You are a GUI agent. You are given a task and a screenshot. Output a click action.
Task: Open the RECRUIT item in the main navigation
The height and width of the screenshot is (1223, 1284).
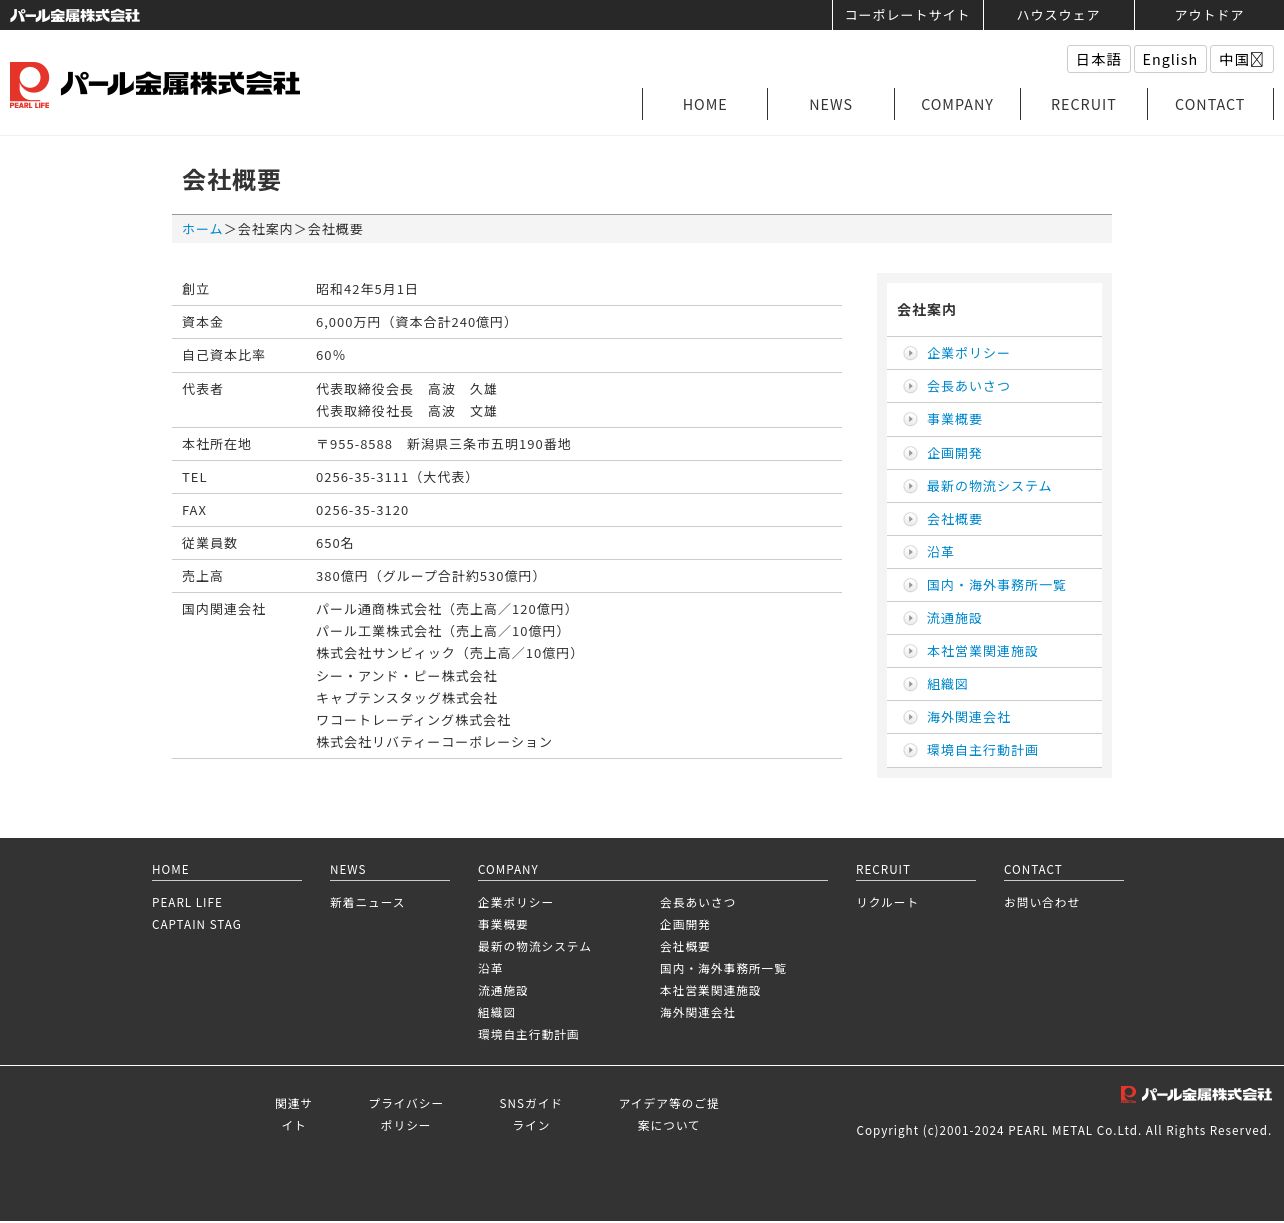[1083, 104]
